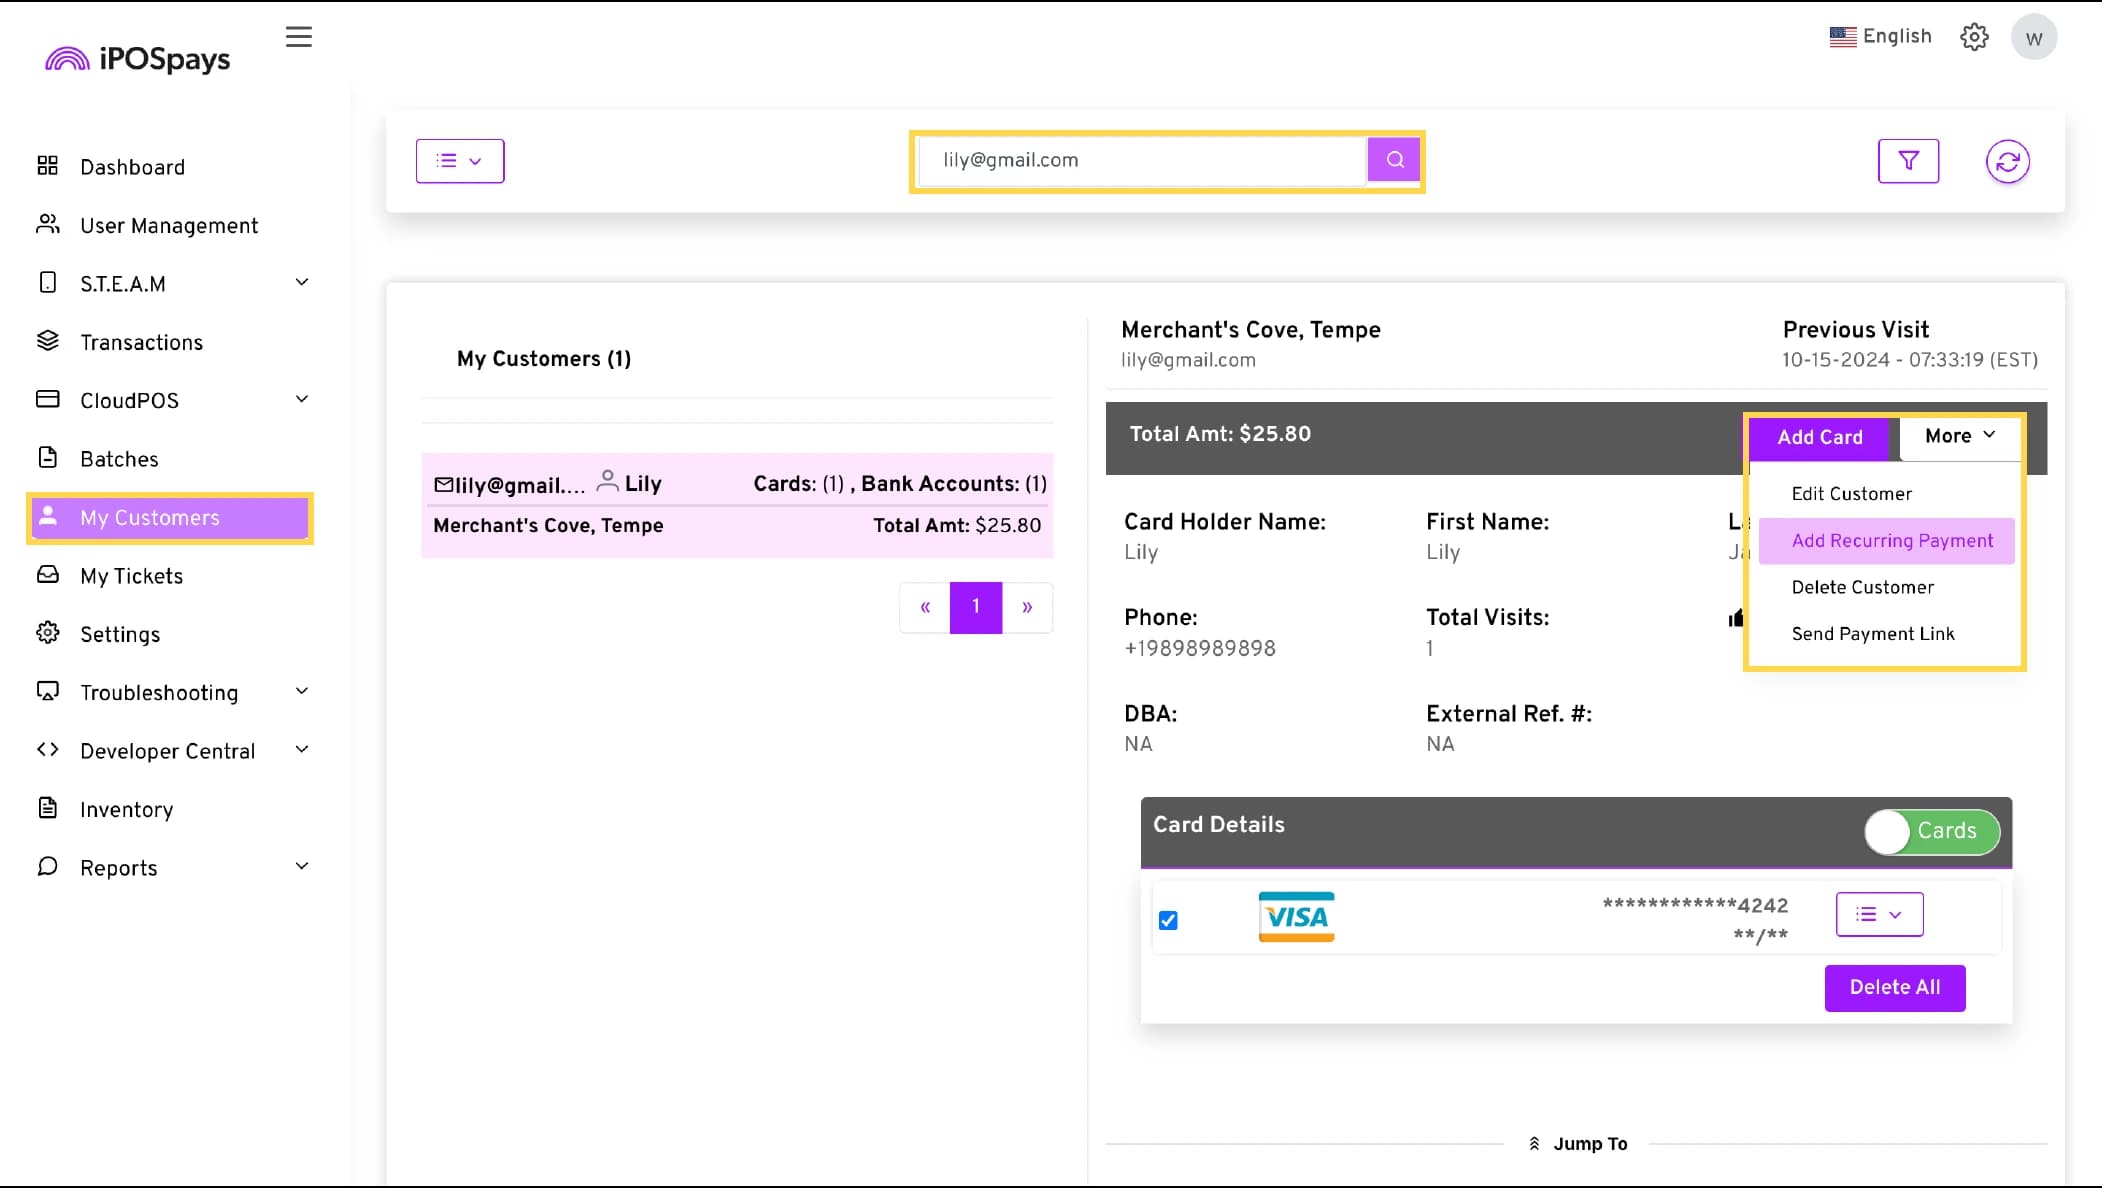Click the Reports chat bubble icon
This screenshot has width=2102, height=1188.
(x=47, y=866)
